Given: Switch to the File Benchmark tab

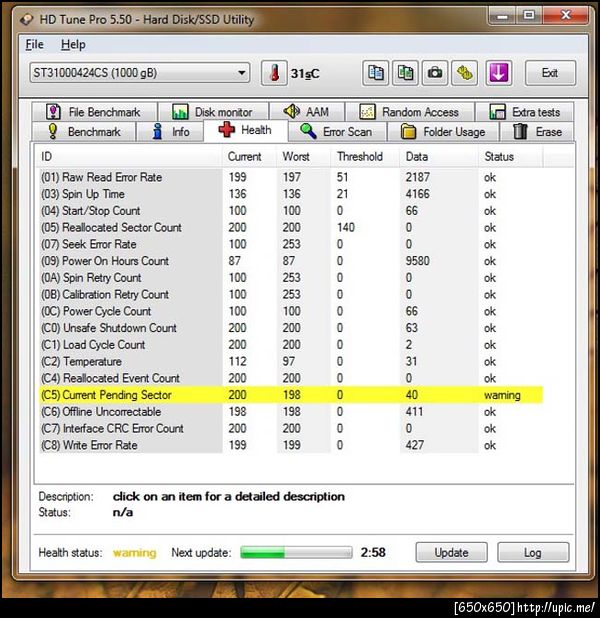Looking at the screenshot, I should tap(95, 112).
